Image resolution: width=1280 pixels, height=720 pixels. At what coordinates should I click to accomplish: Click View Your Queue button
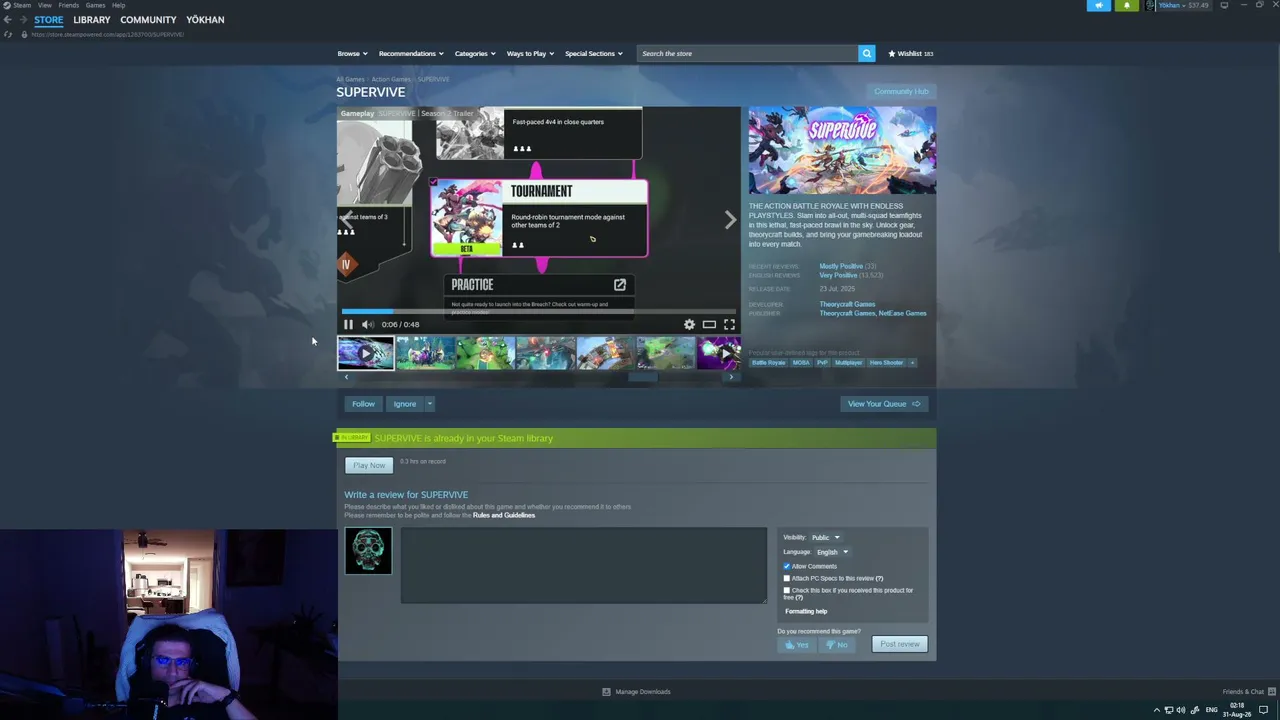(884, 404)
